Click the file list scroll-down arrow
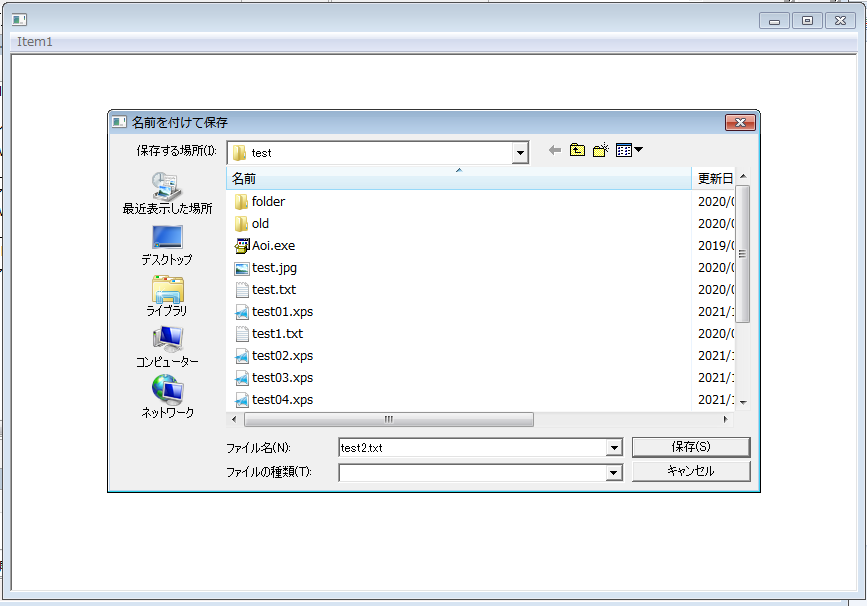 (x=743, y=403)
